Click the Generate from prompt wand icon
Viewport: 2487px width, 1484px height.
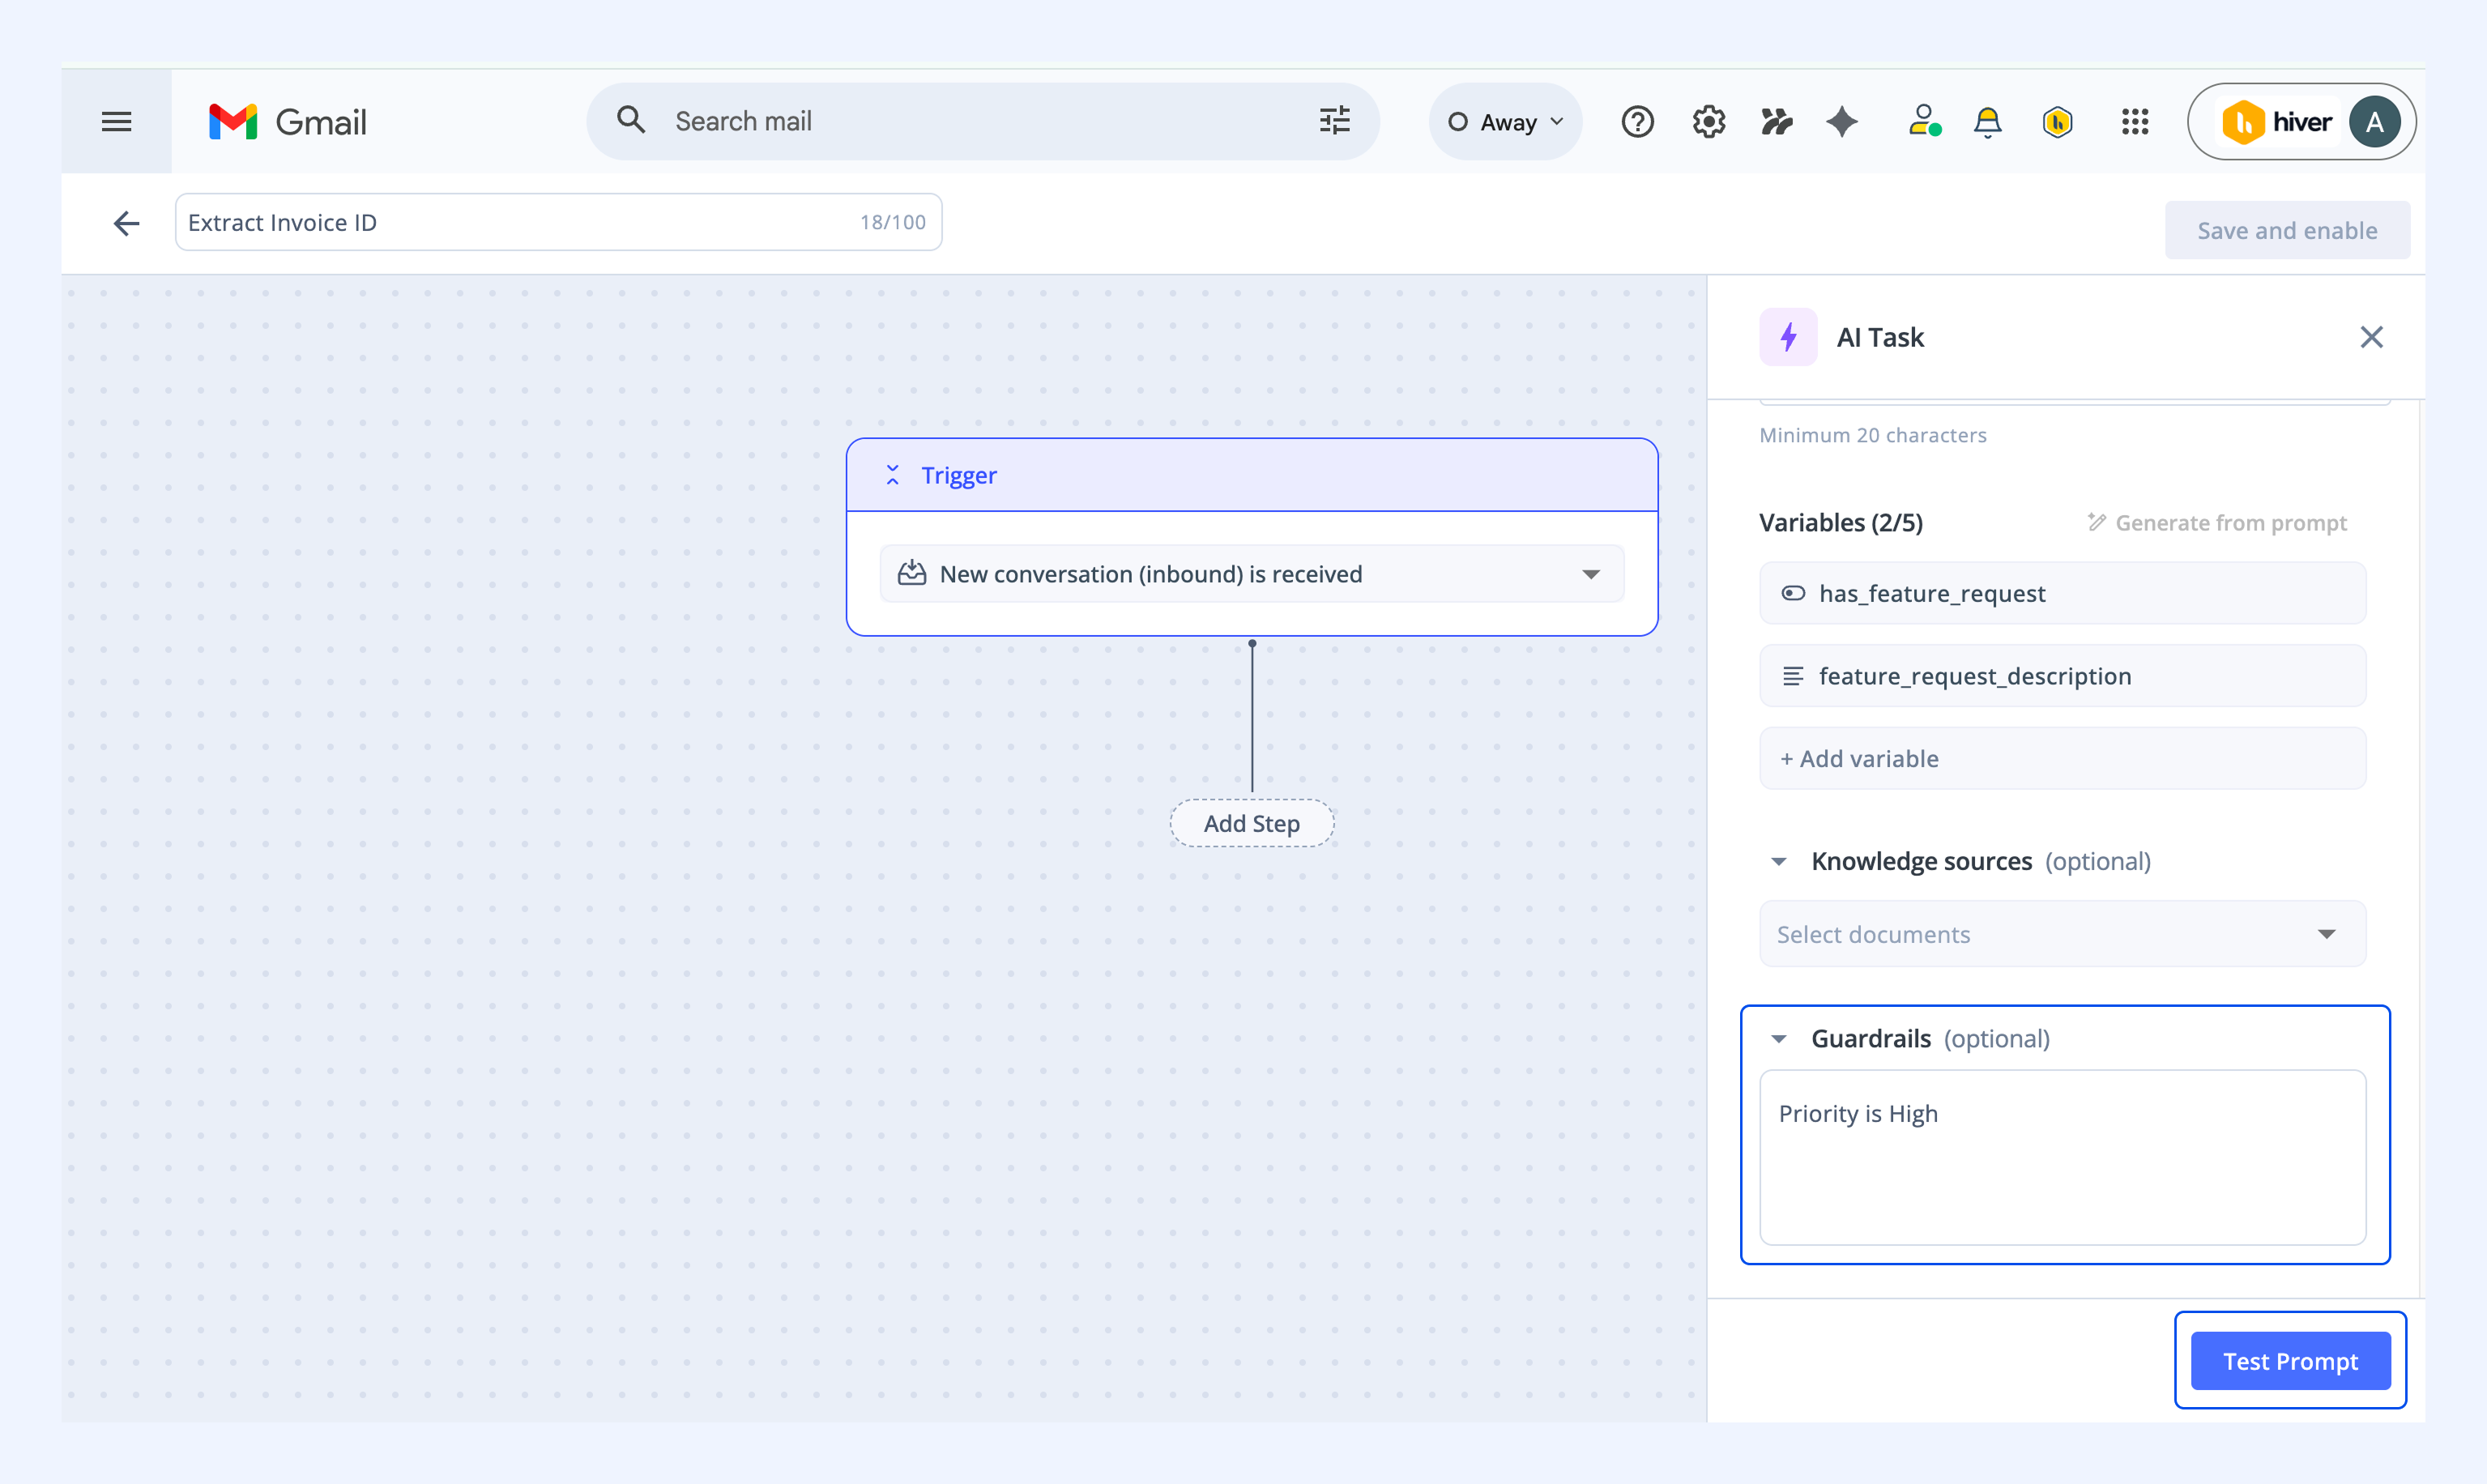tap(2097, 522)
